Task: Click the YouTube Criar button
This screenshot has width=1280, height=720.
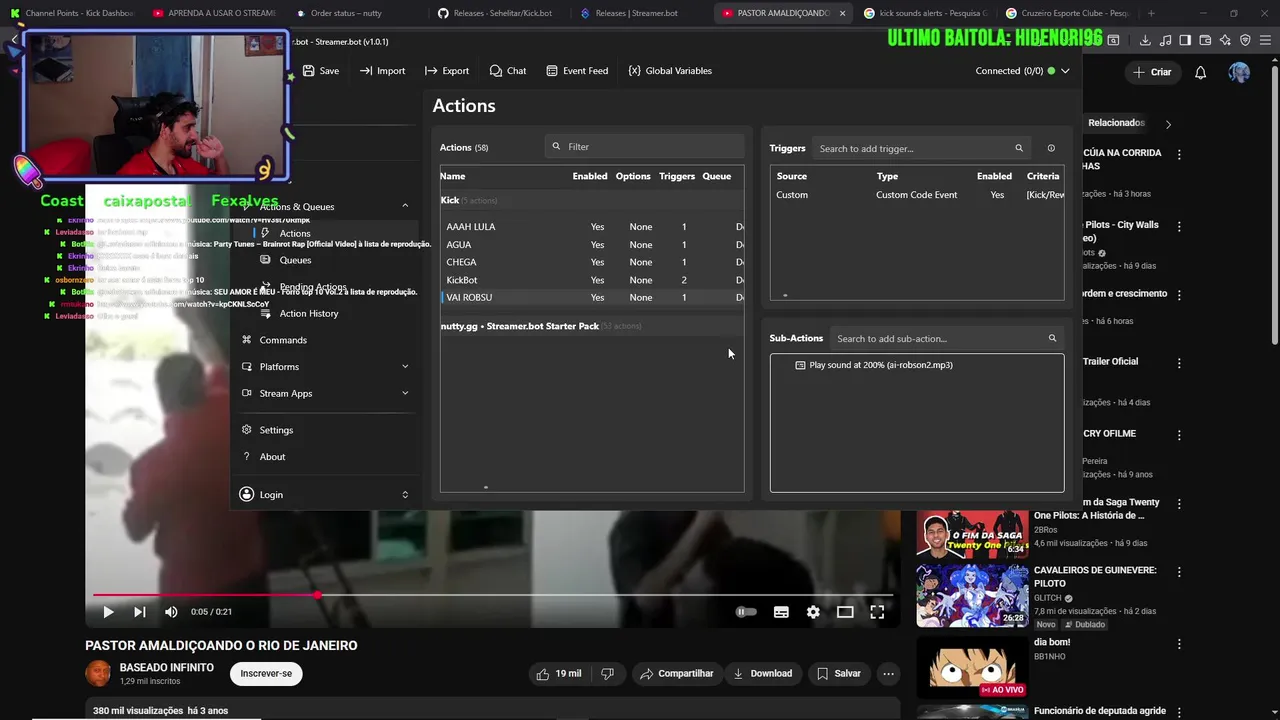Action: 1152,72
